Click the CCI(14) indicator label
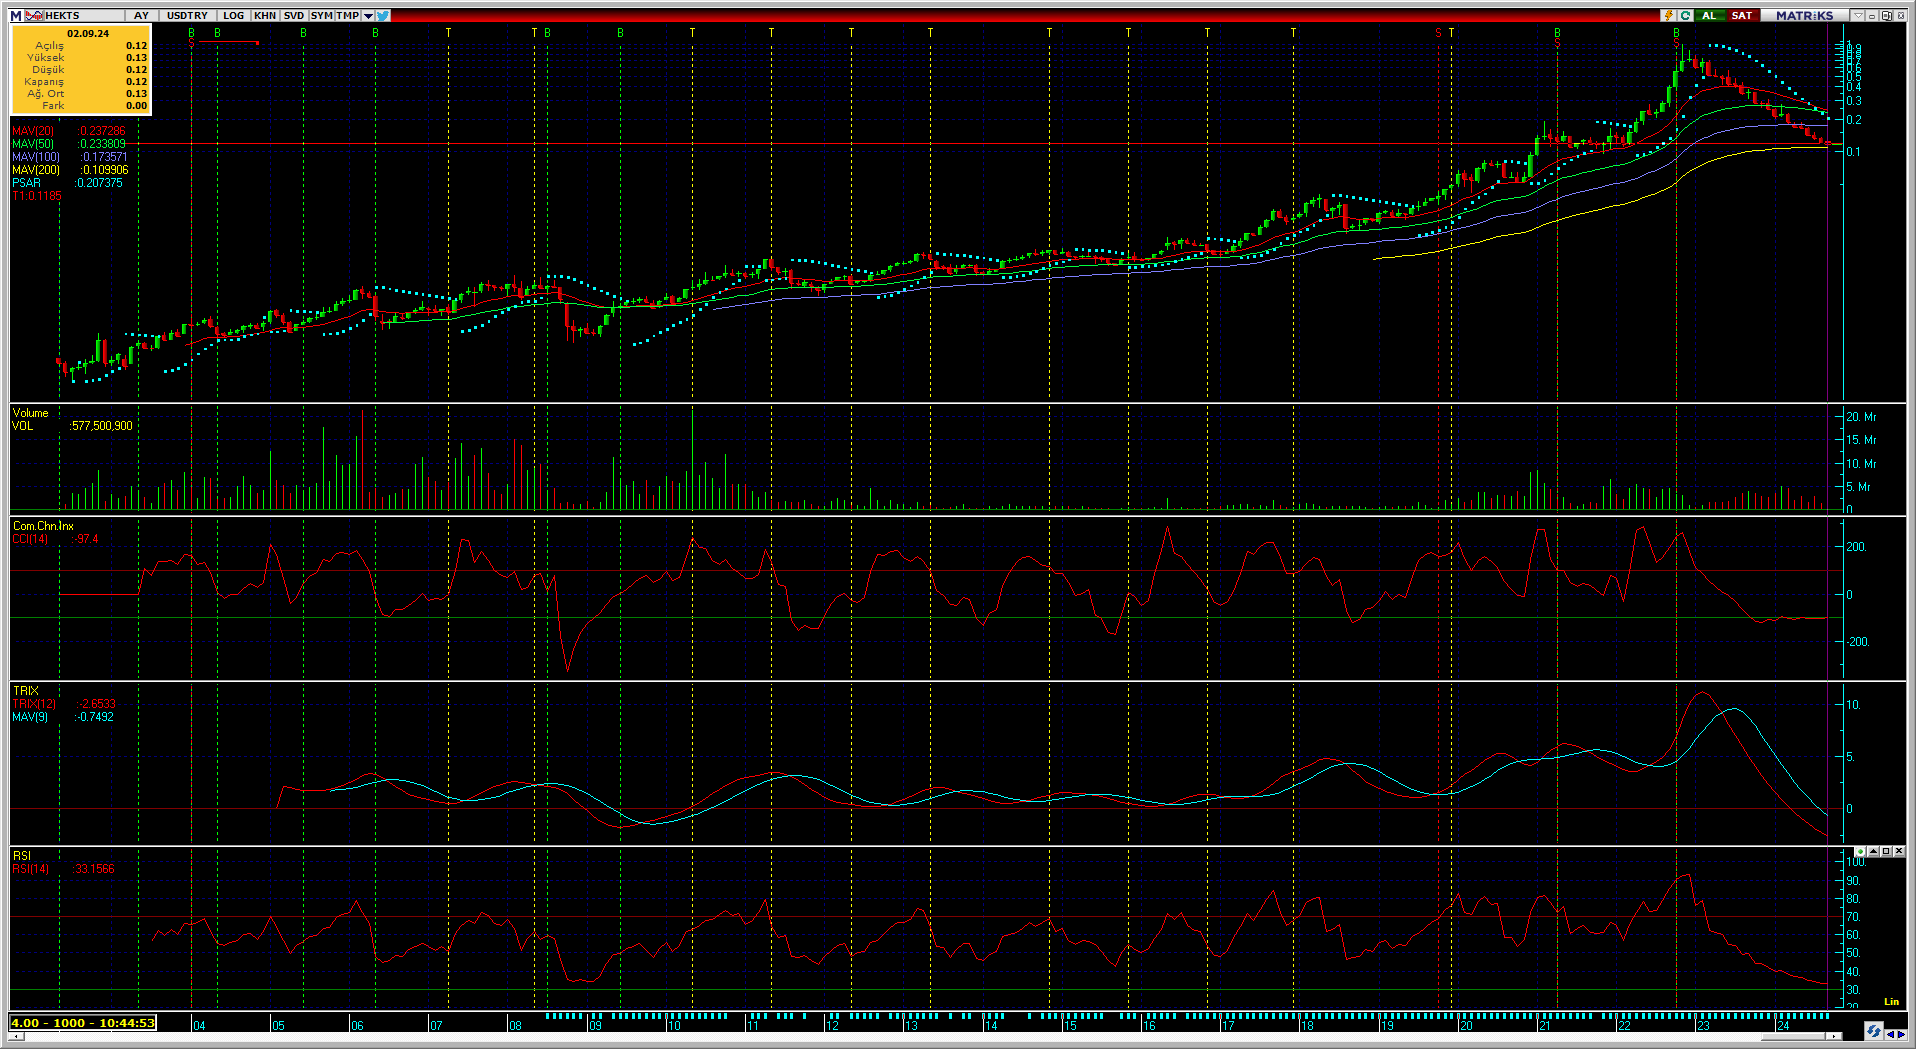 pos(30,539)
